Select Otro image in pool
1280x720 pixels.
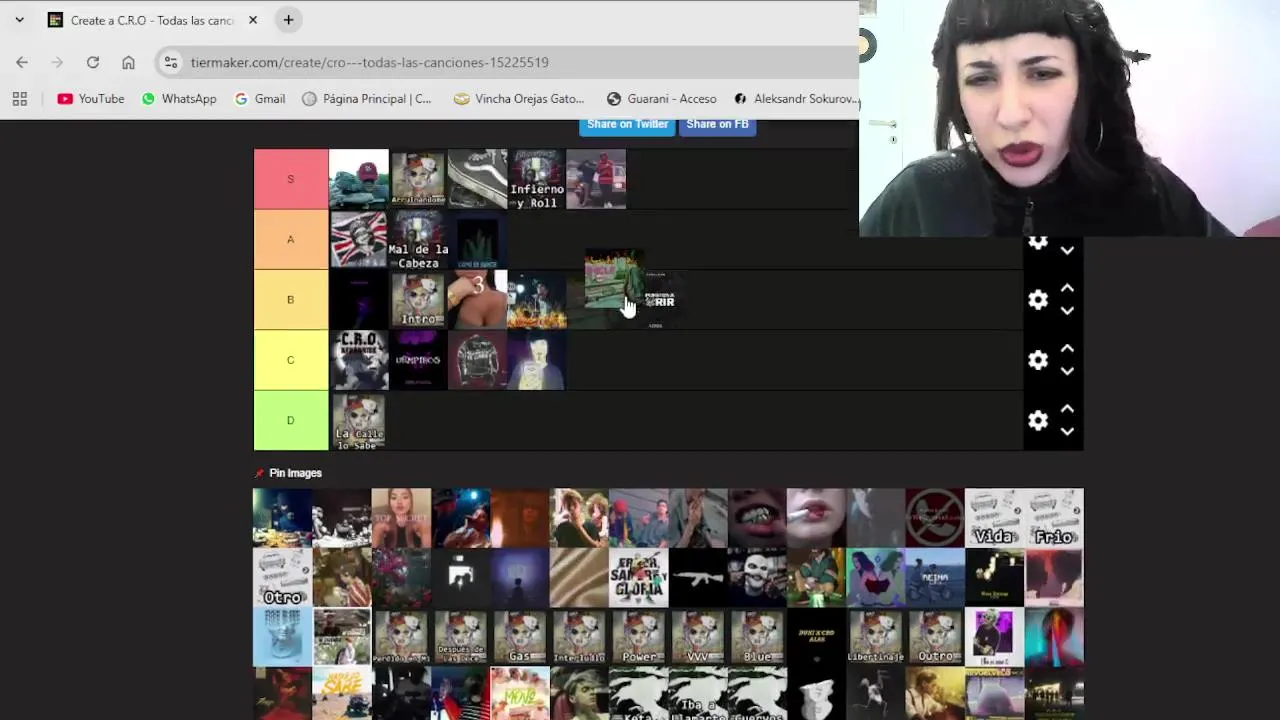pyautogui.click(x=283, y=578)
